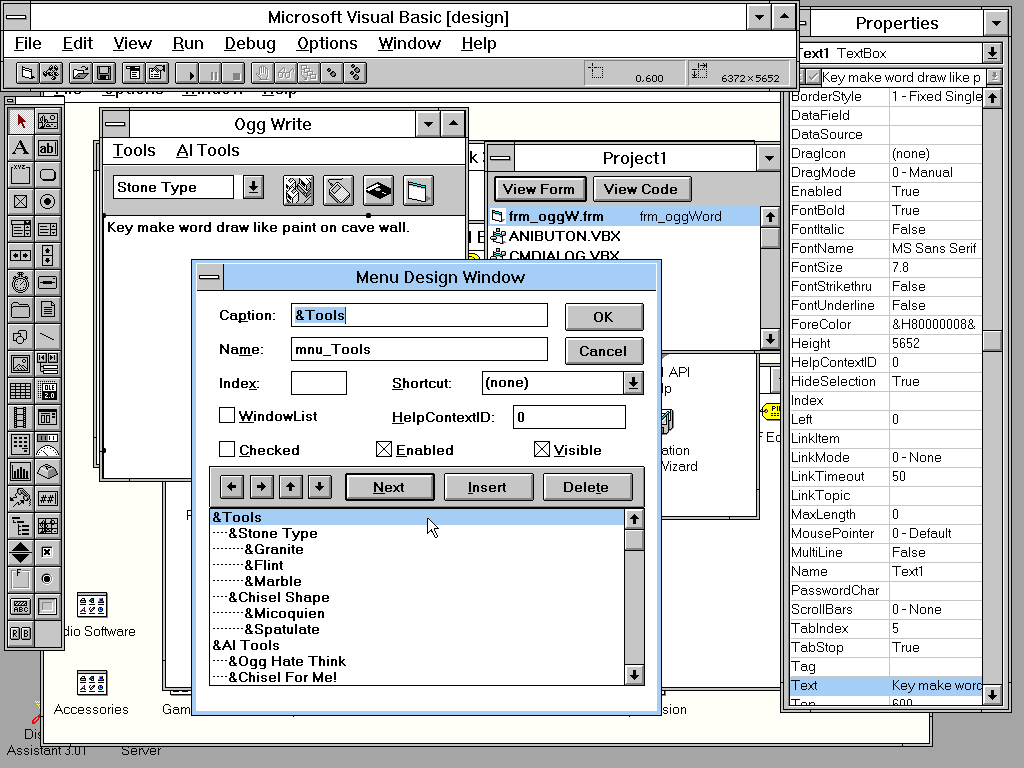Screen dimensions: 1024x768
Task: Select the TextBox tool
Action: [x=47, y=148]
